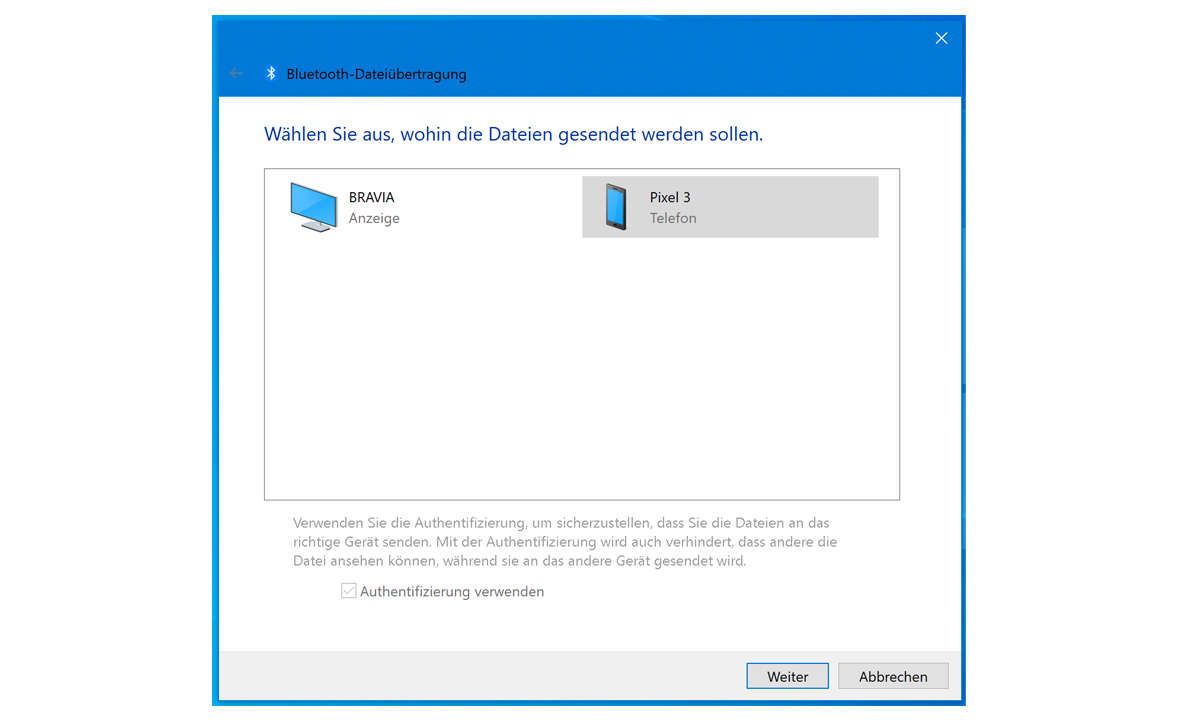Click the authentication description paragraph

point(565,542)
